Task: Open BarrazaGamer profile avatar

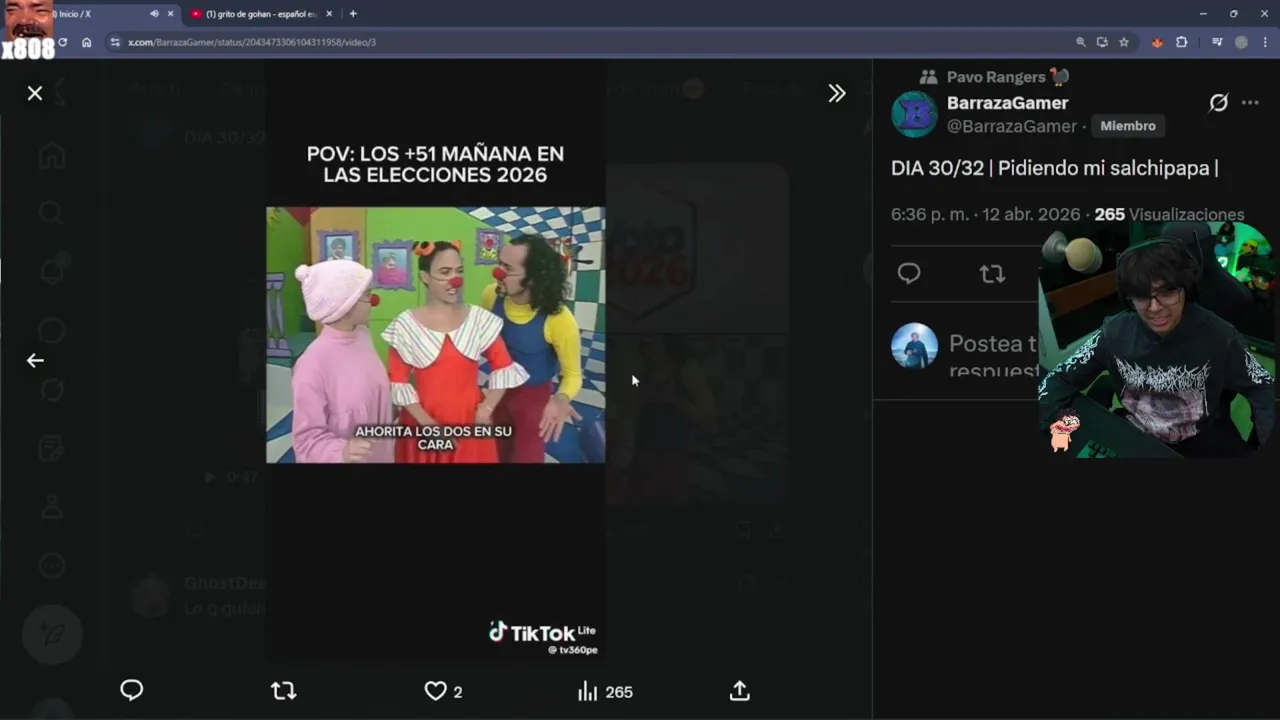Action: 914,114
